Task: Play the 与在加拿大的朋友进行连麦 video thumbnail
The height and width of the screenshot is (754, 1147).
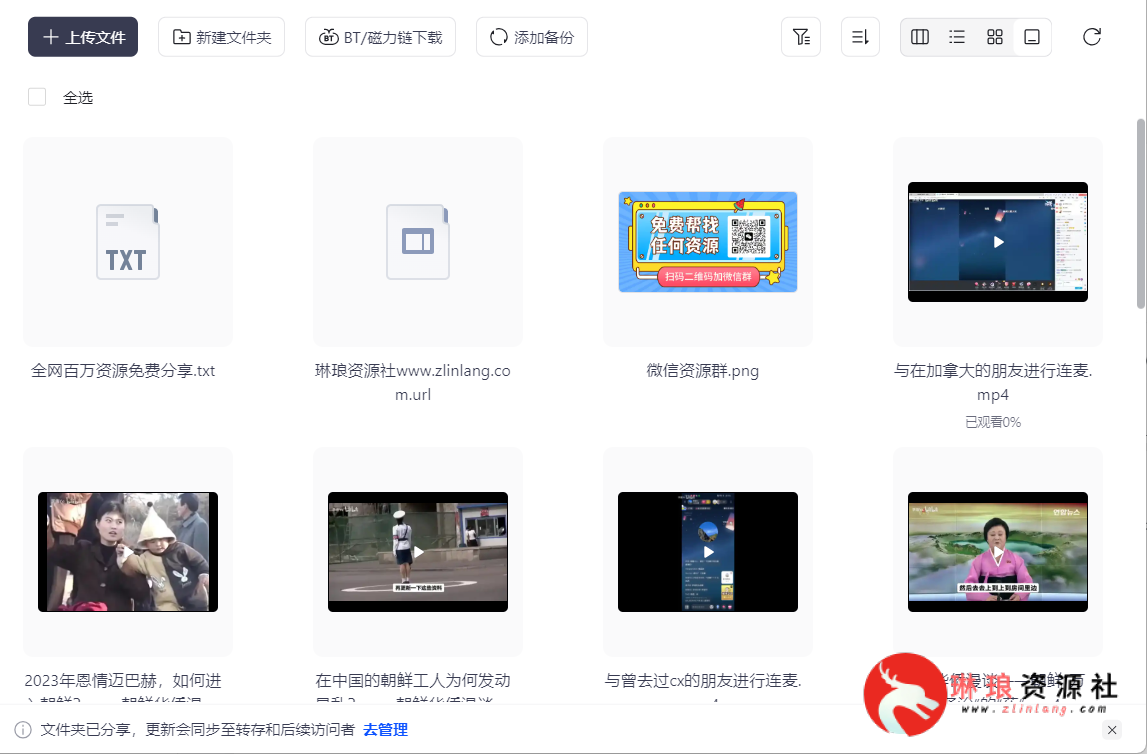Action: pos(998,242)
